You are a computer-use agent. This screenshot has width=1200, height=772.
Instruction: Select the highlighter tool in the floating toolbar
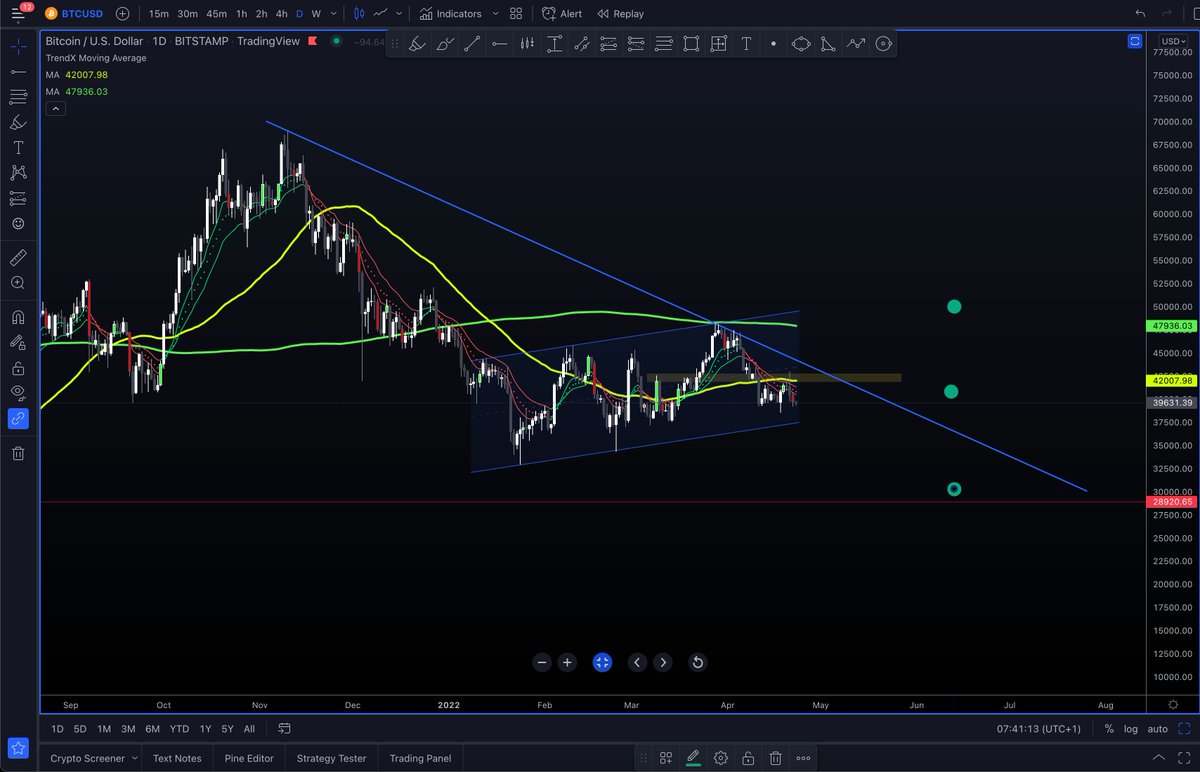418,44
